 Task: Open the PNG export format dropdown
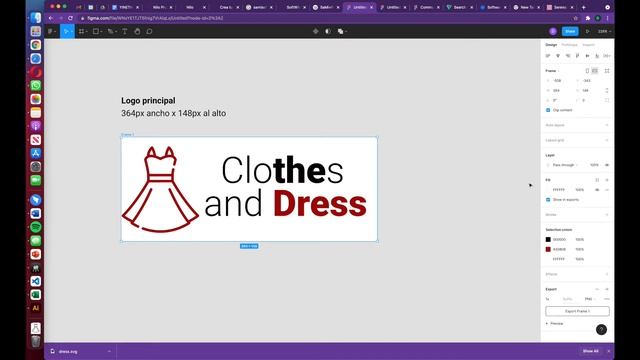(x=590, y=299)
